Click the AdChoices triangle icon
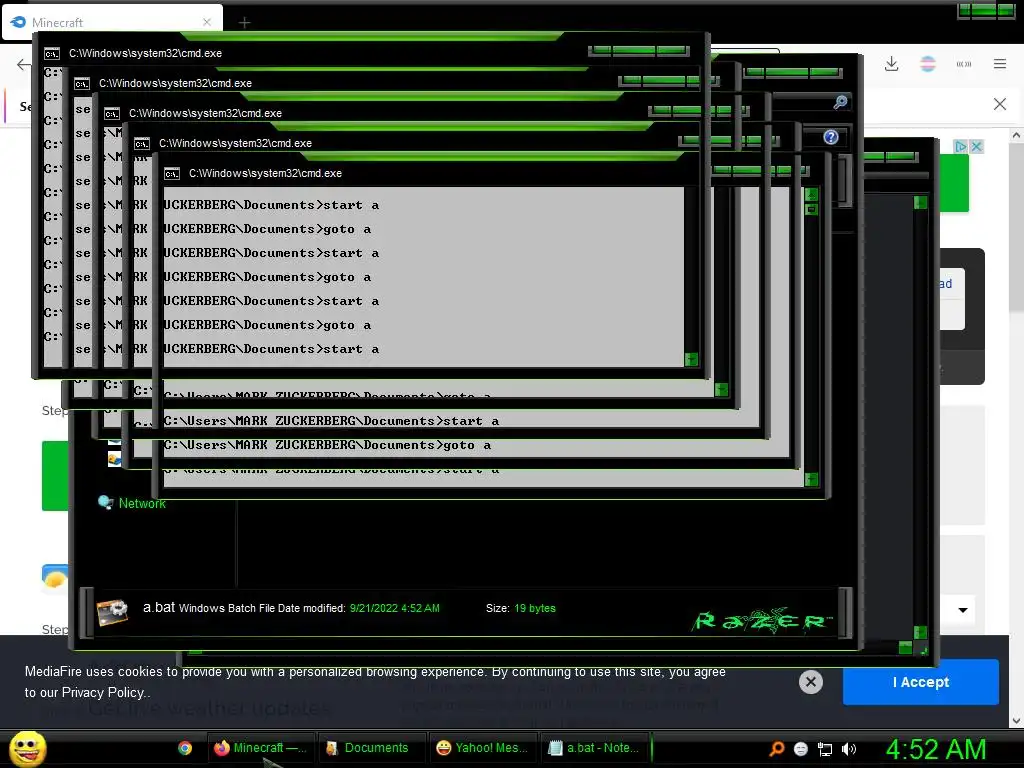This screenshot has height=768, width=1024. pyautogui.click(x=961, y=146)
